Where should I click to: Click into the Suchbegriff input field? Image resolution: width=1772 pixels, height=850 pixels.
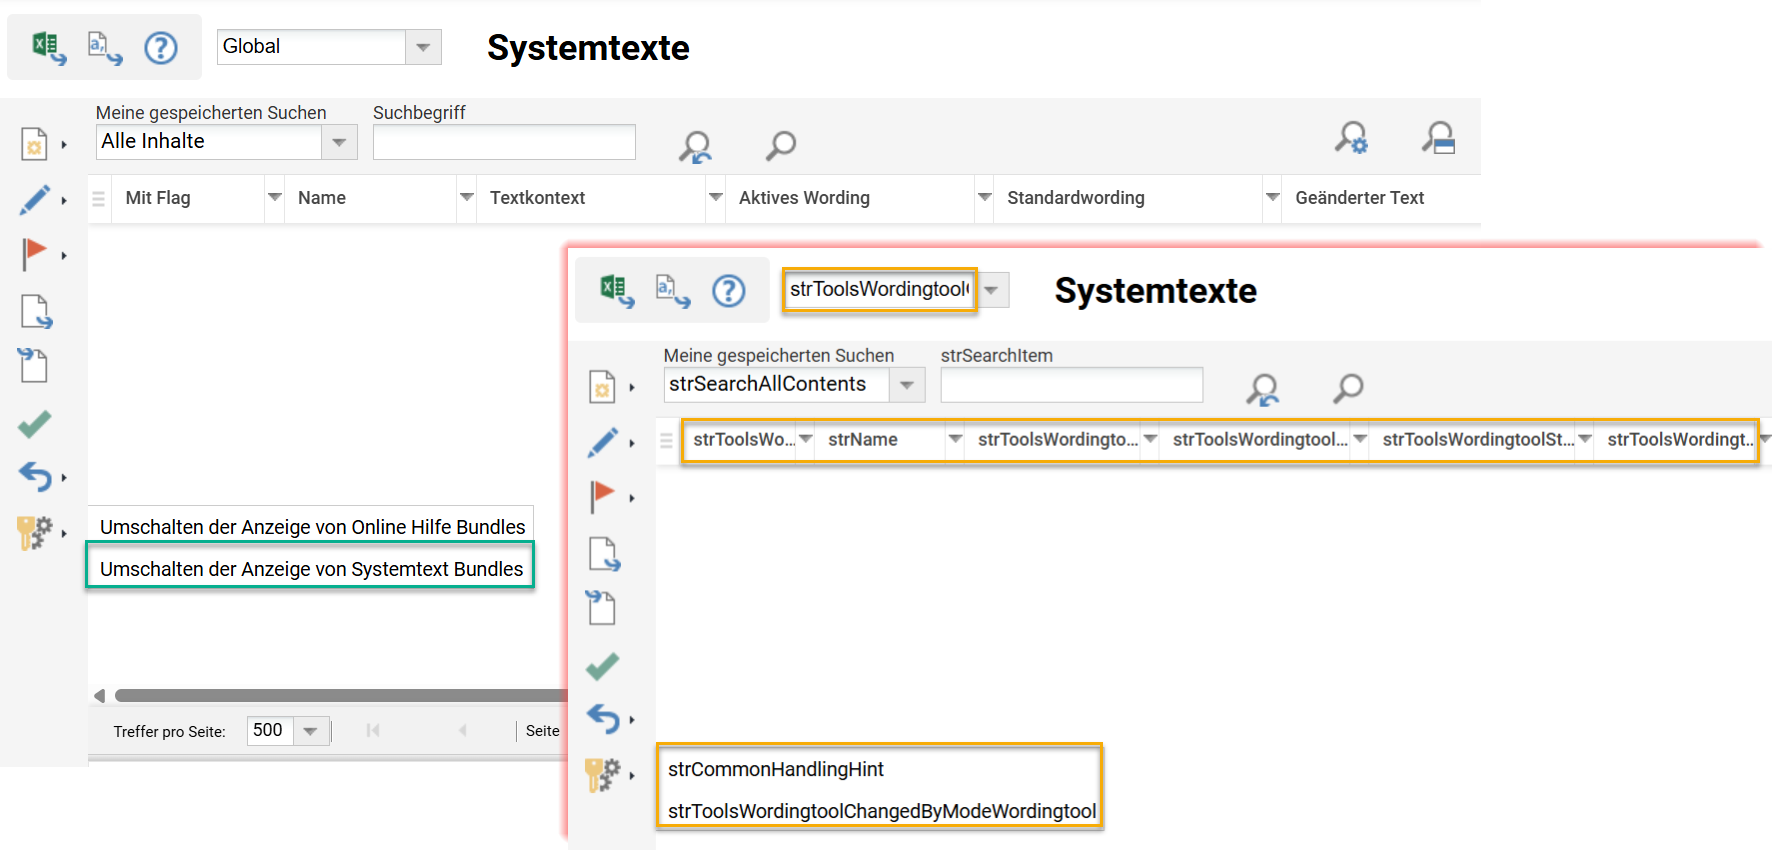[504, 143]
